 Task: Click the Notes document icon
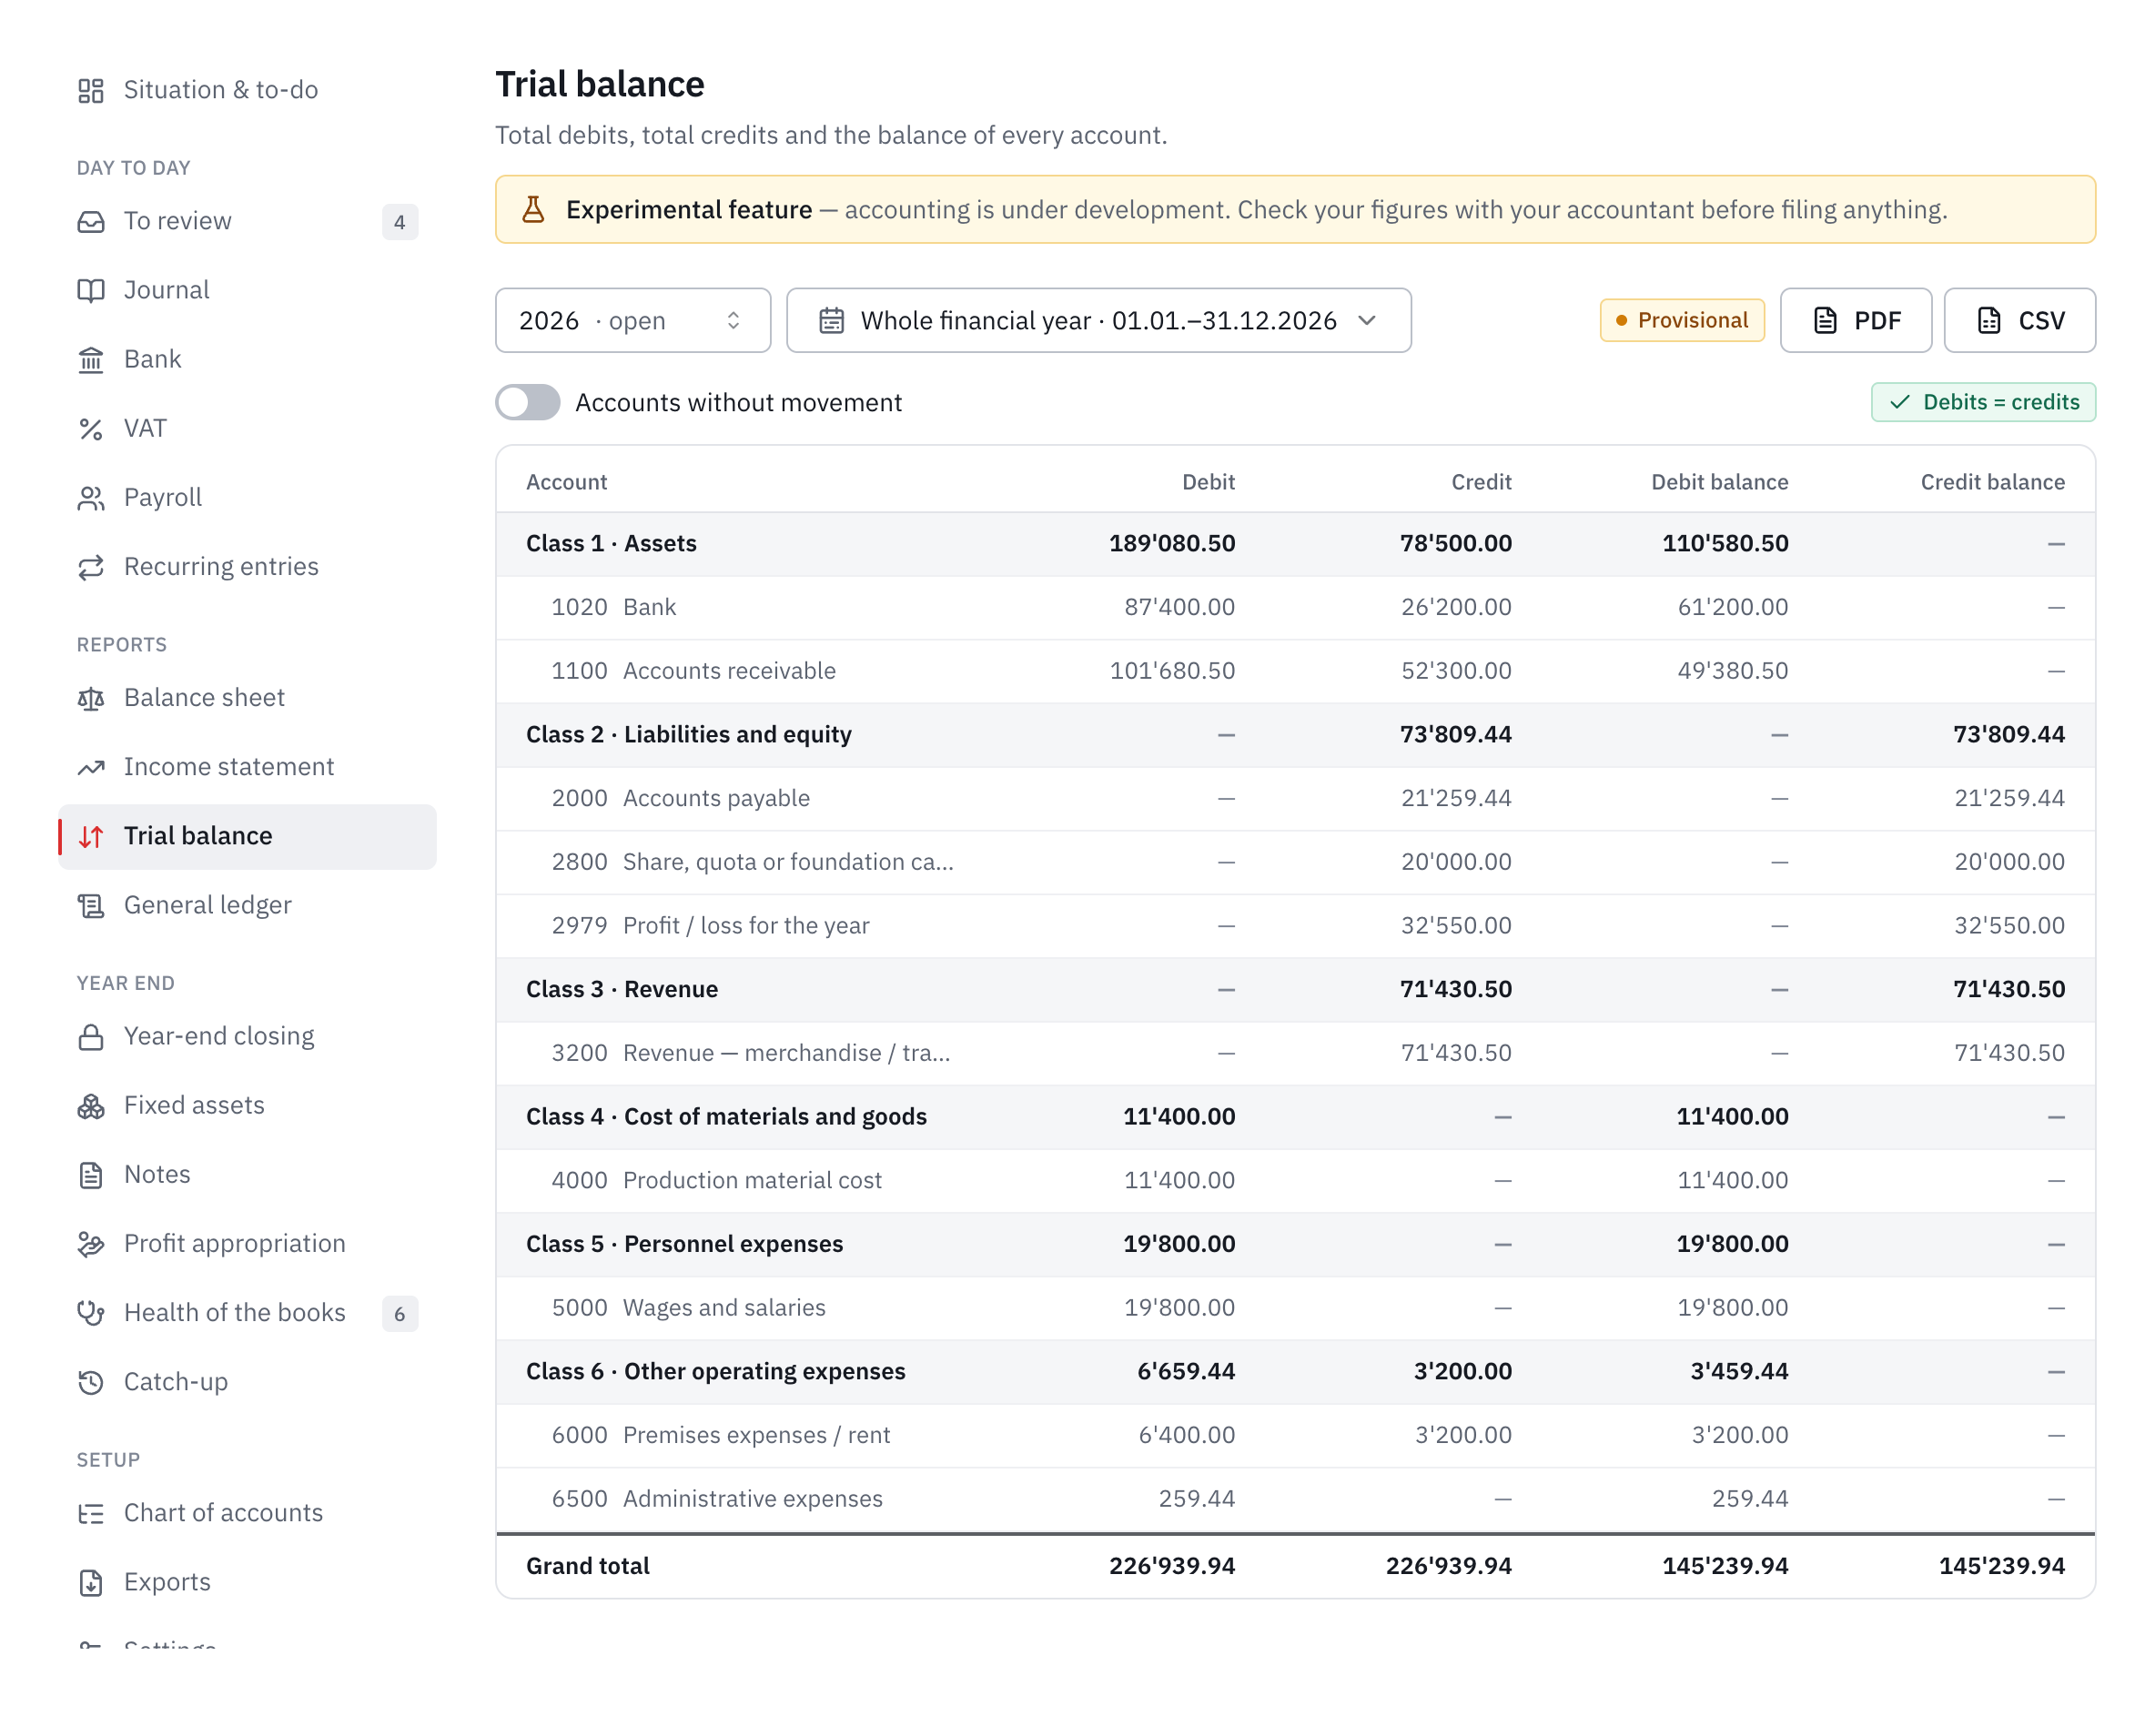click(x=91, y=1174)
